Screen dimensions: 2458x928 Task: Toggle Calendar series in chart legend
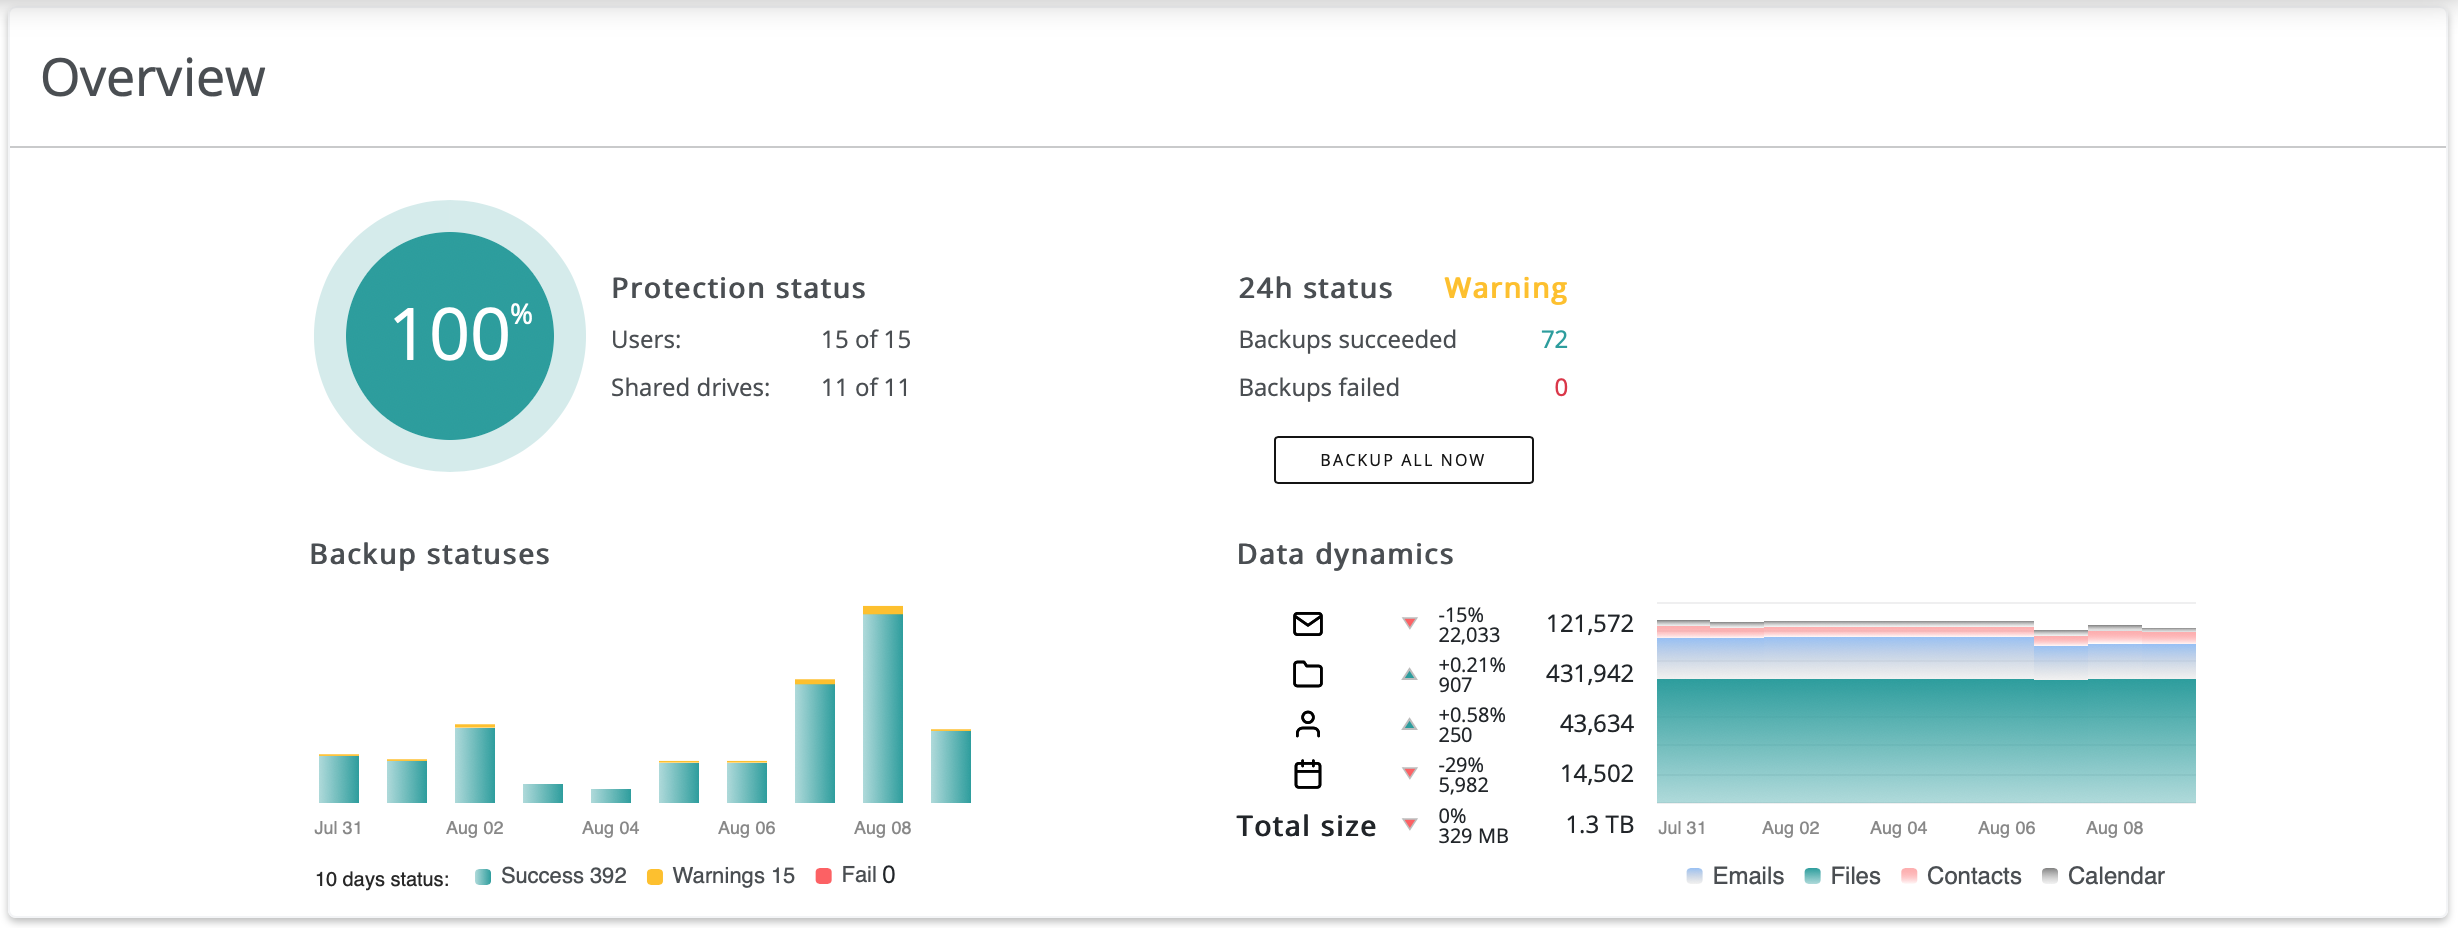2103,876
